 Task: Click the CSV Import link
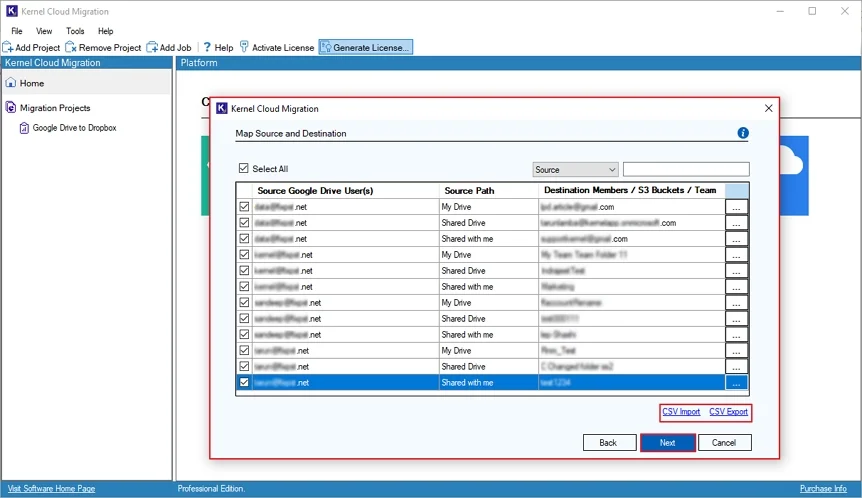pos(681,412)
